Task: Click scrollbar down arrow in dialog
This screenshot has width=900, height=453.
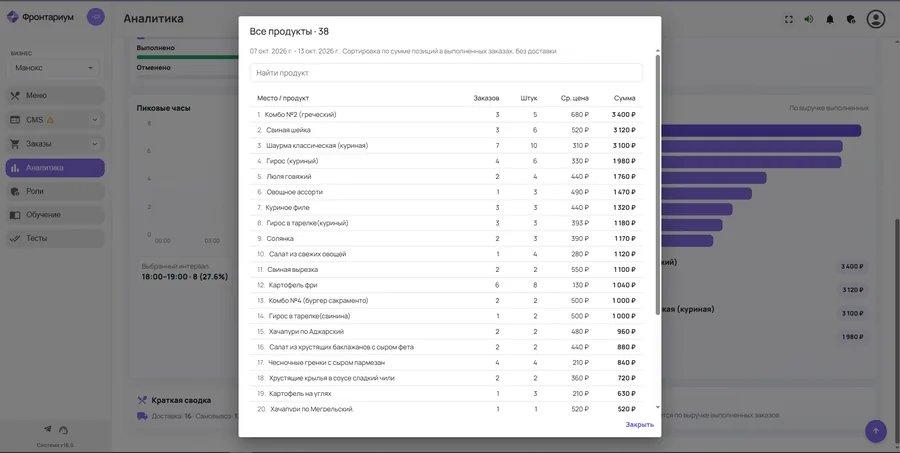Action: click(x=658, y=407)
